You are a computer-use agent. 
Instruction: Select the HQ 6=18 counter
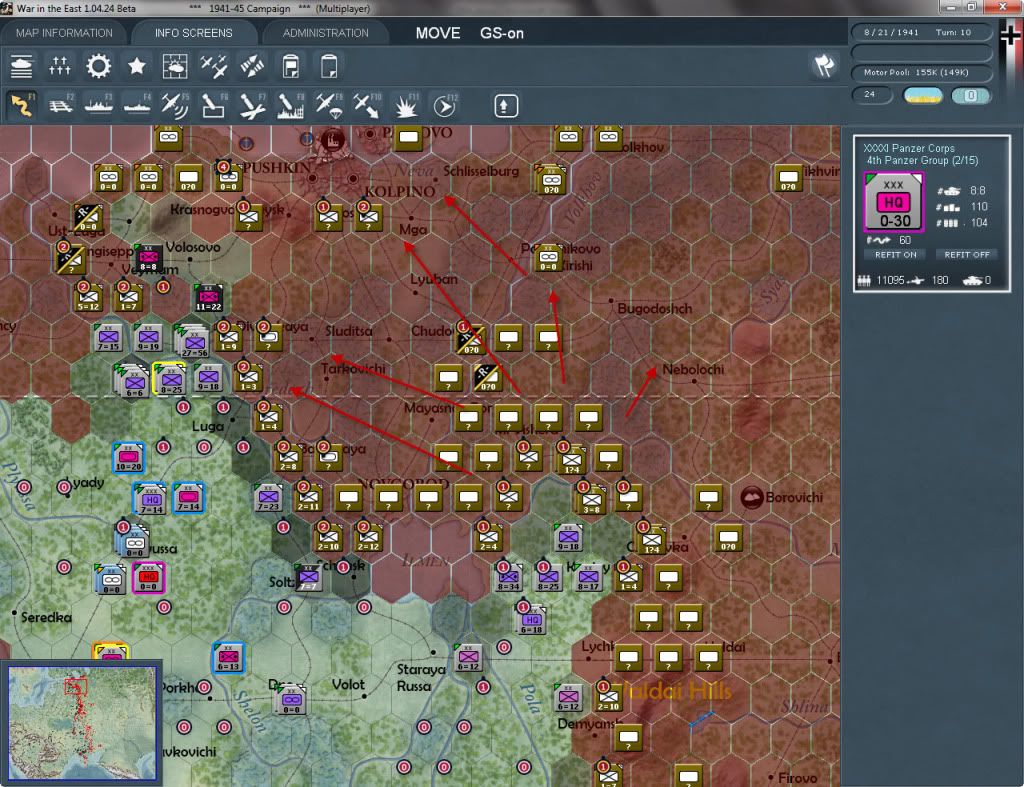(x=532, y=618)
